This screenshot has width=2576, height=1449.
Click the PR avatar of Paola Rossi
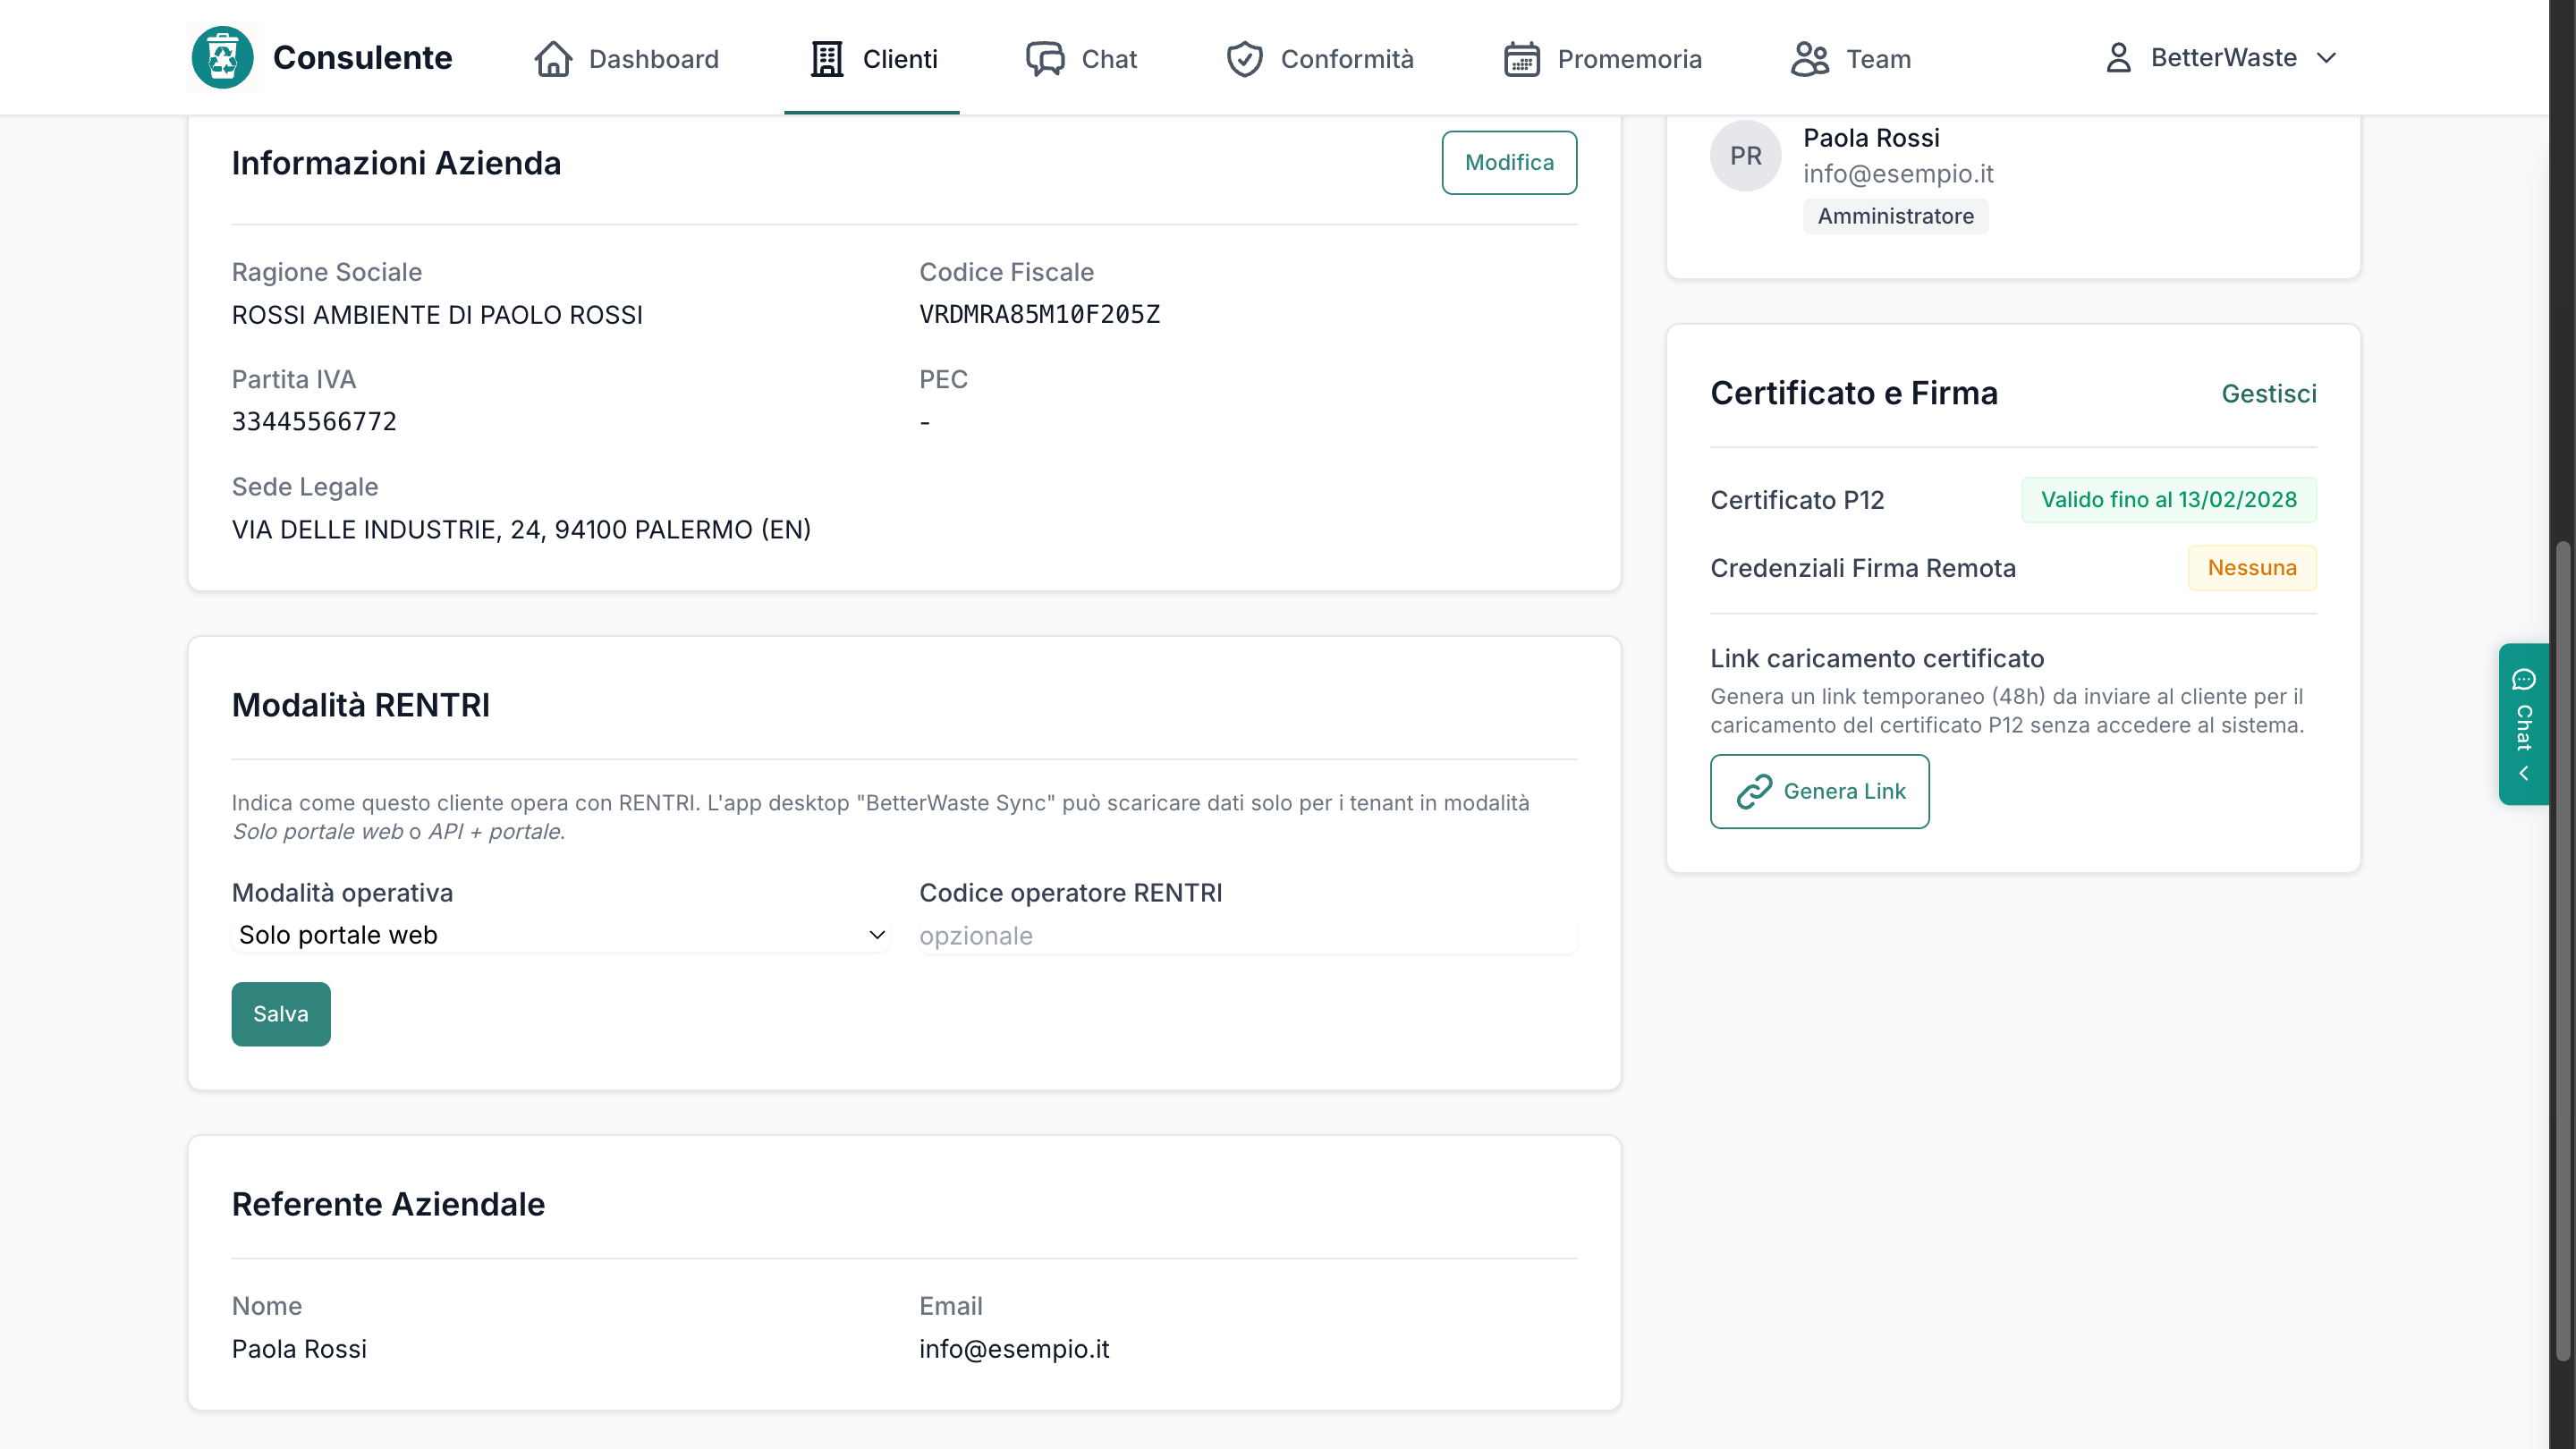click(1745, 156)
